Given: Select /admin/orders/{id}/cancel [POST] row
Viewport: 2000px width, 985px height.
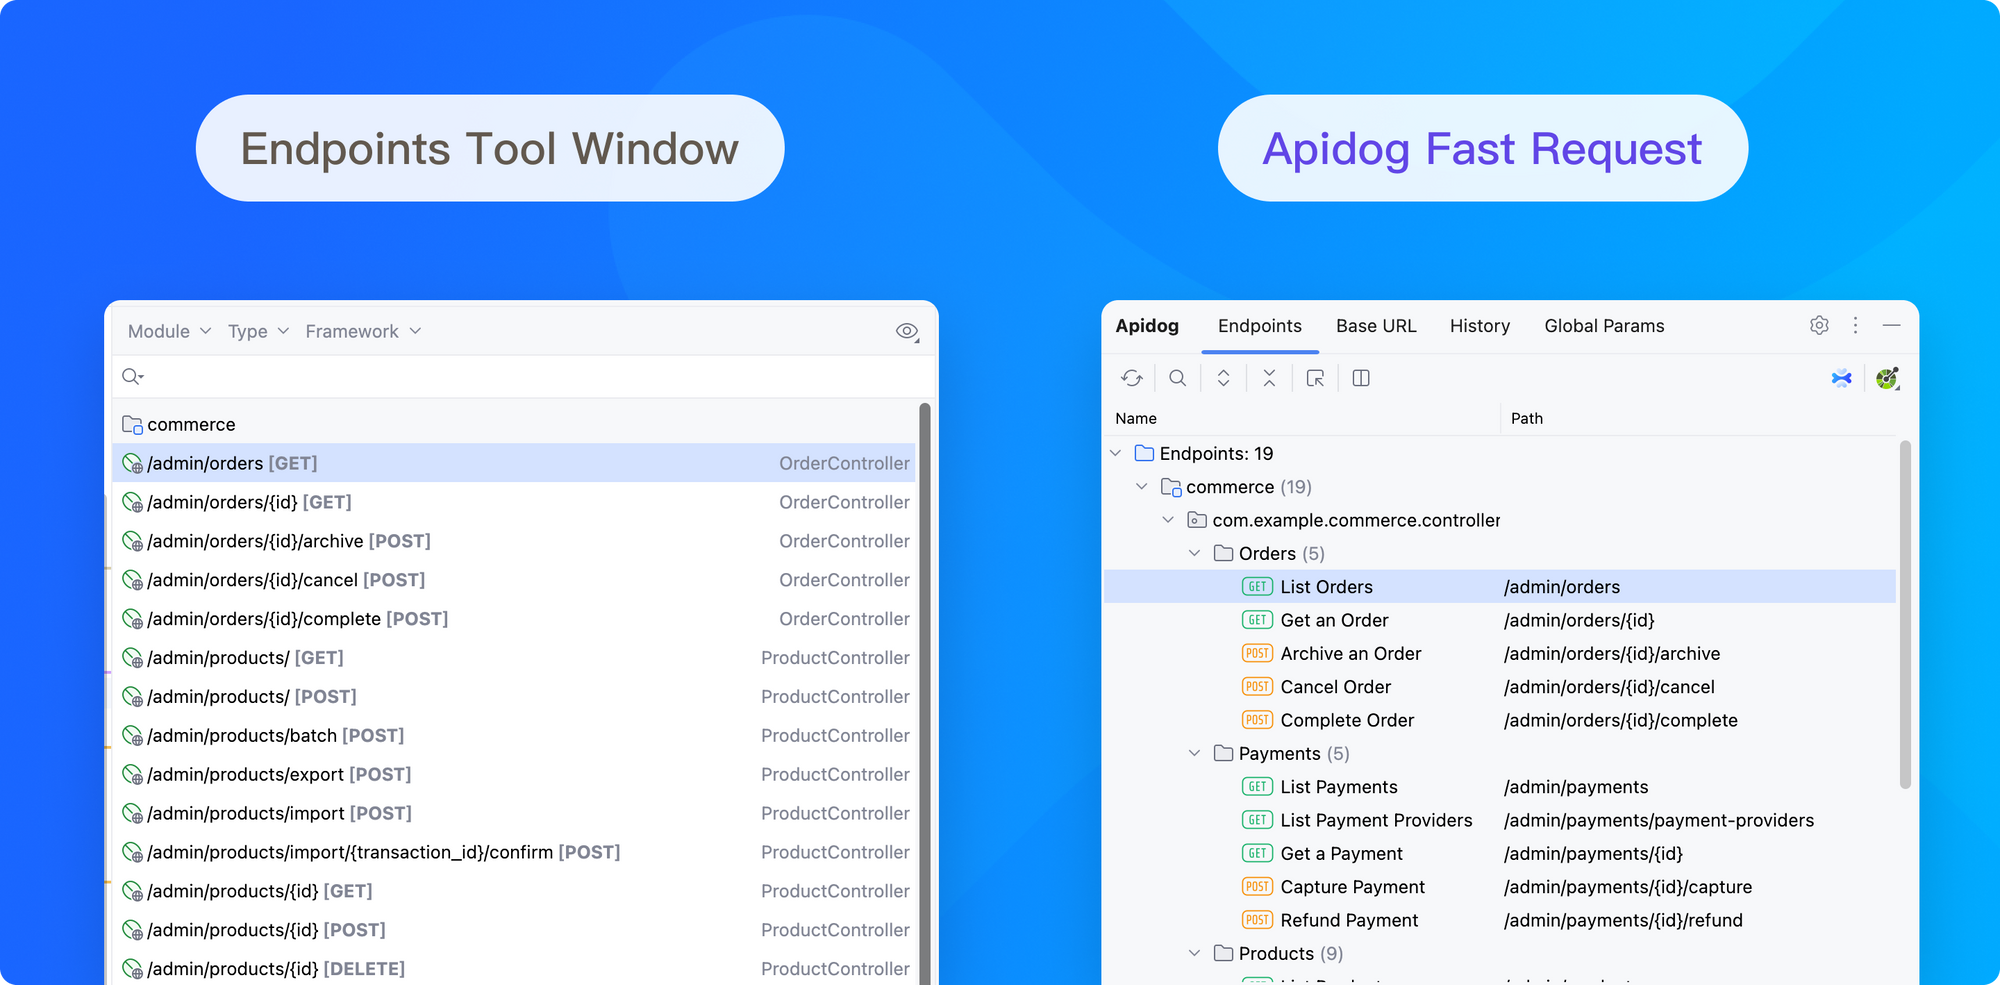Looking at the screenshot, I should coord(514,580).
